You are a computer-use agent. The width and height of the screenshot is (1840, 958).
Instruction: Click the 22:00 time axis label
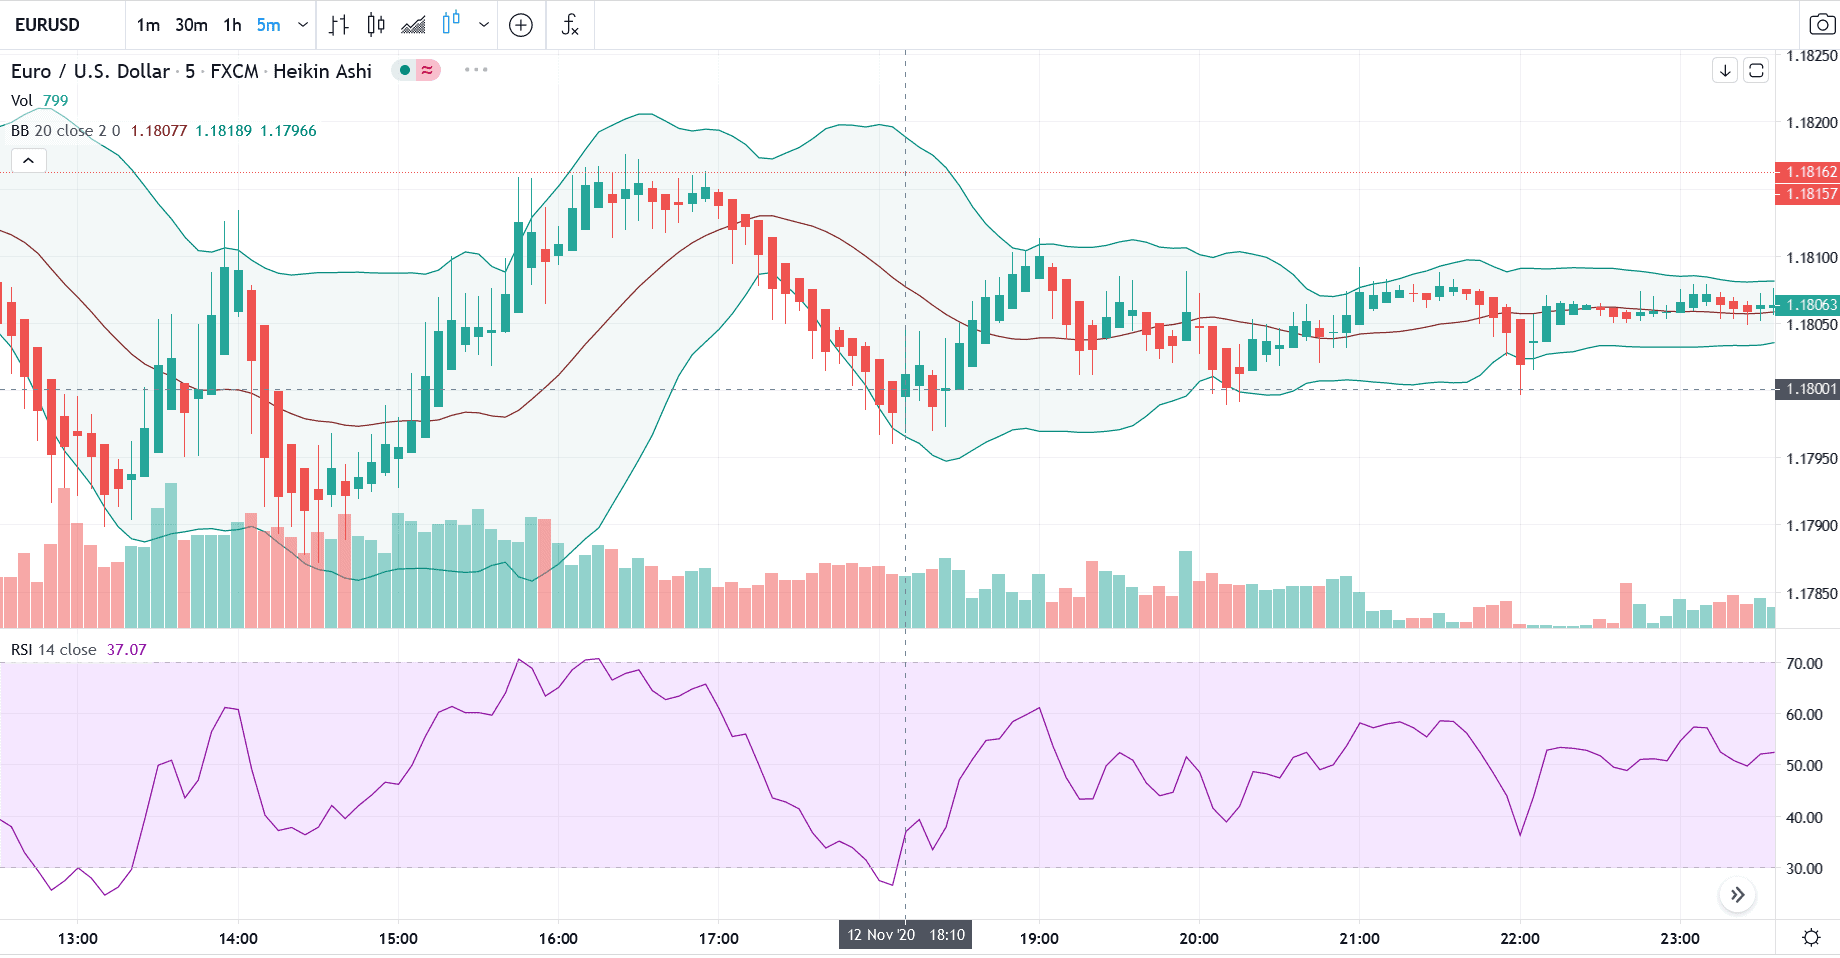pos(1520,939)
